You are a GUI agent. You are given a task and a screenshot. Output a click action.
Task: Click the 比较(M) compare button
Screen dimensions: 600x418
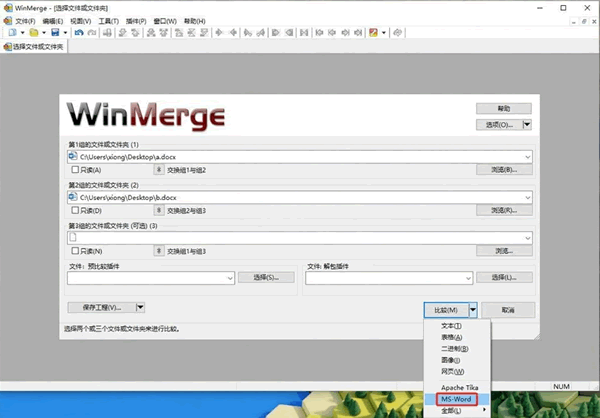pyautogui.click(x=446, y=310)
